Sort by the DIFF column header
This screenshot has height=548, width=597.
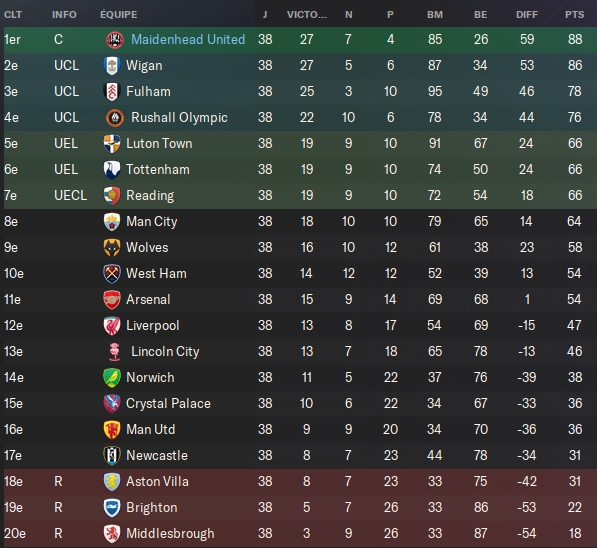[527, 14]
